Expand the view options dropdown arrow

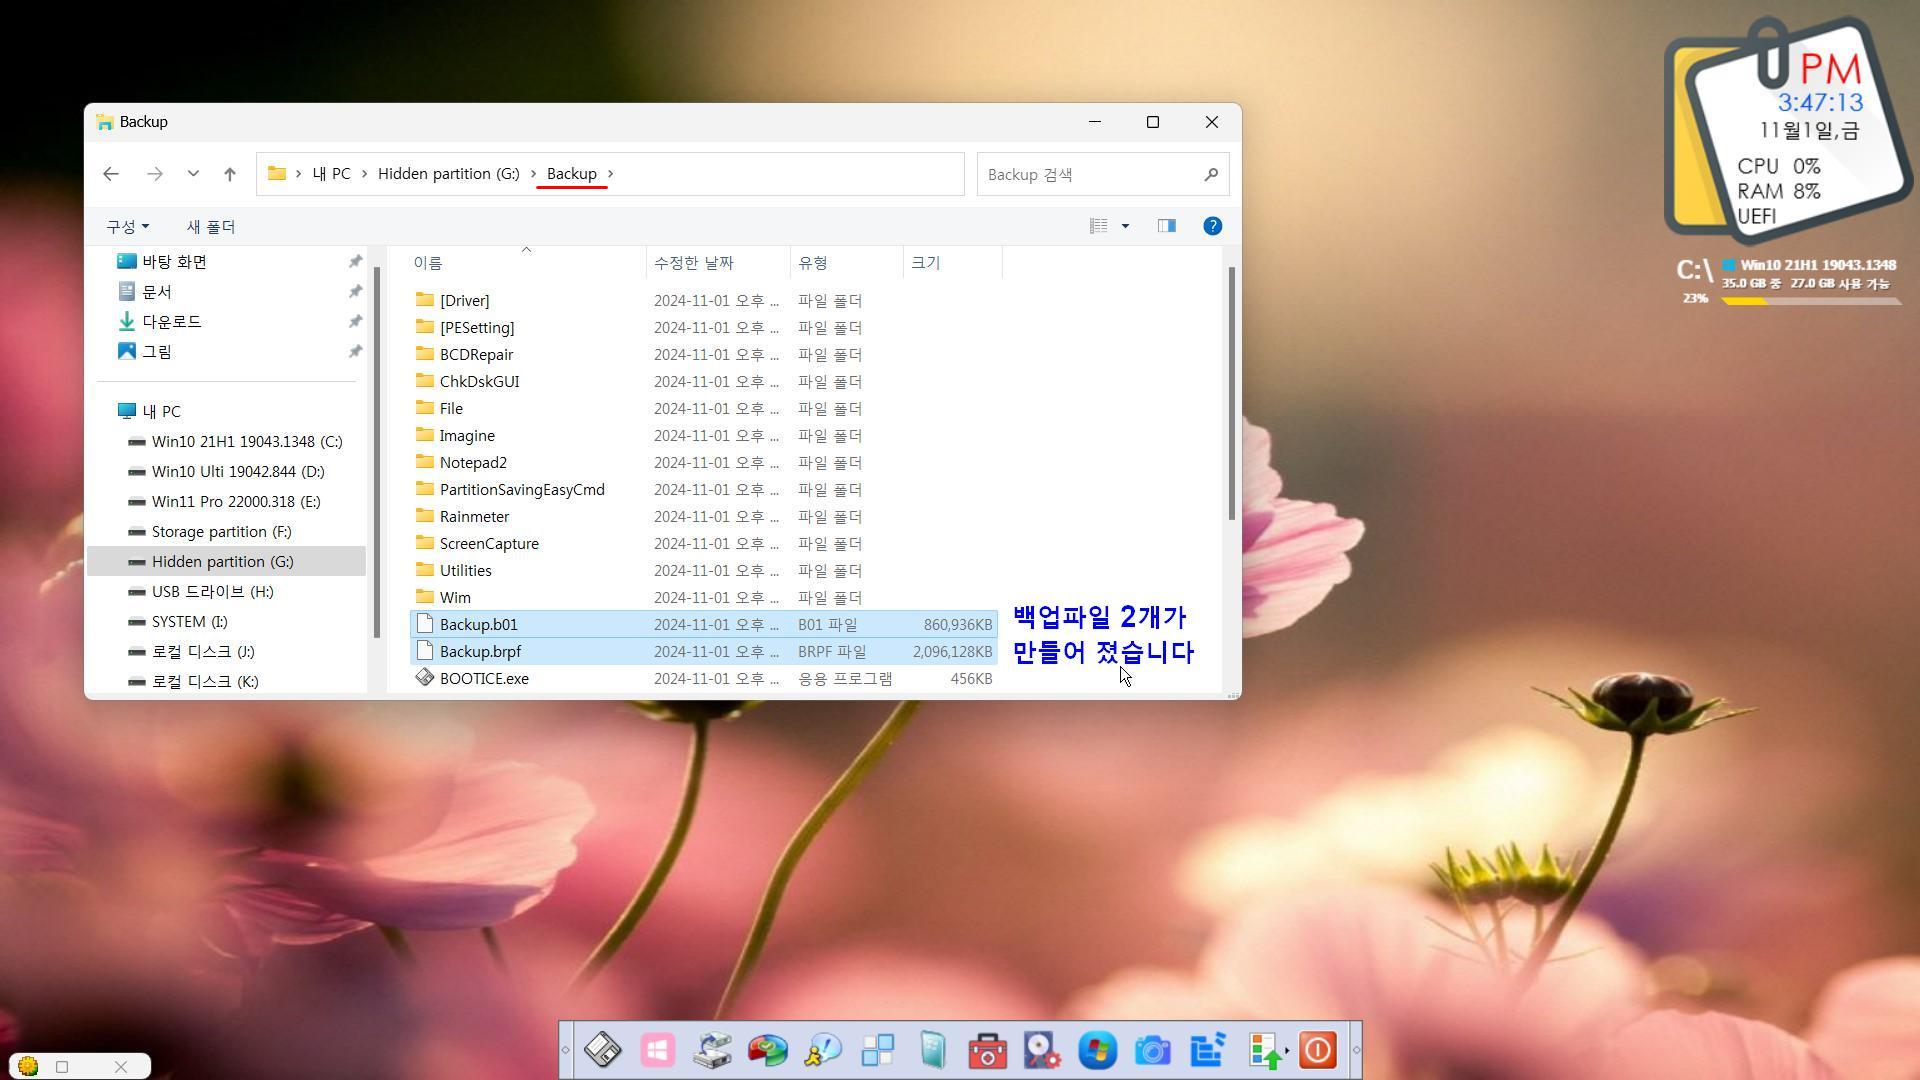1125,226
